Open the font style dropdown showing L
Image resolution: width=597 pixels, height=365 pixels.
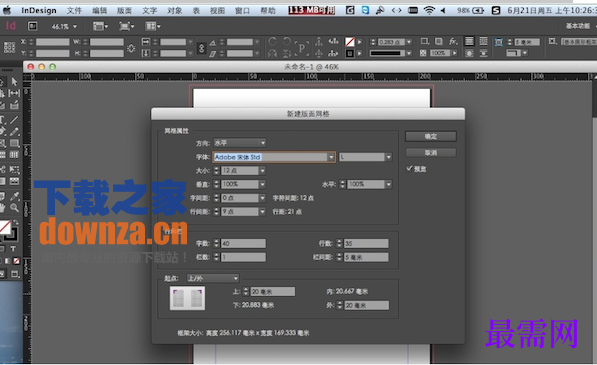point(365,157)
